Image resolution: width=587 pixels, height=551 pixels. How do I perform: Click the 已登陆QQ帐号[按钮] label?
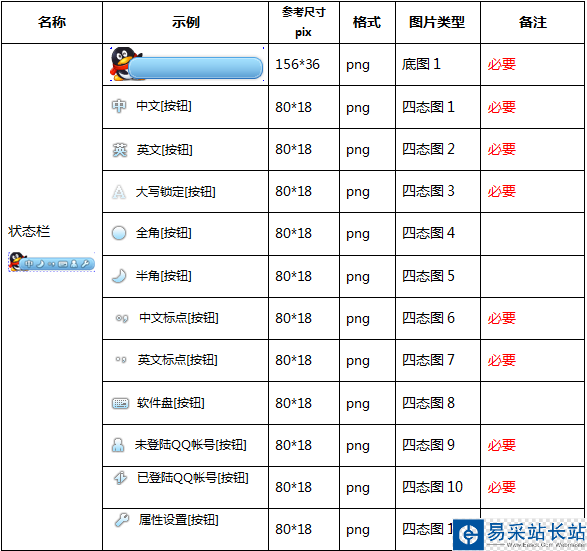point(193,478)
